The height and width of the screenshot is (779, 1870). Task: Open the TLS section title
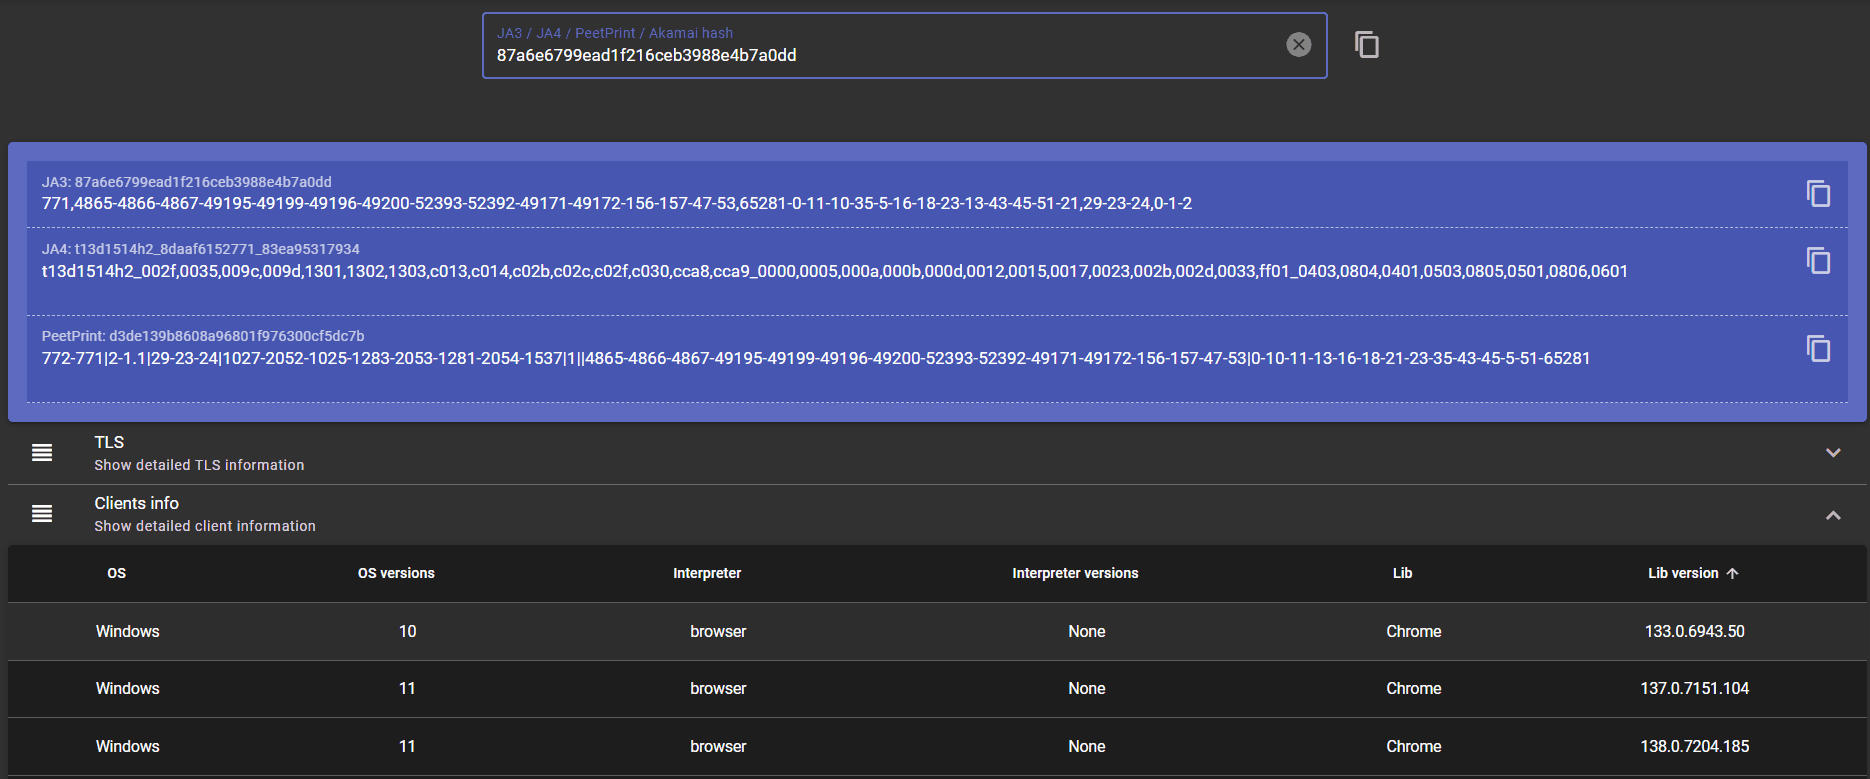(109, 442)
